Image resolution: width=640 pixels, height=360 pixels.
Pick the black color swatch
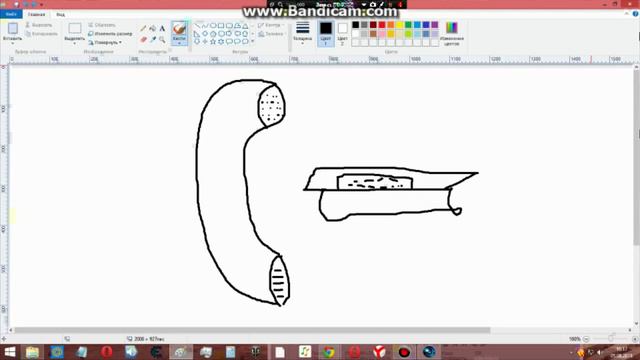[356, 25]
